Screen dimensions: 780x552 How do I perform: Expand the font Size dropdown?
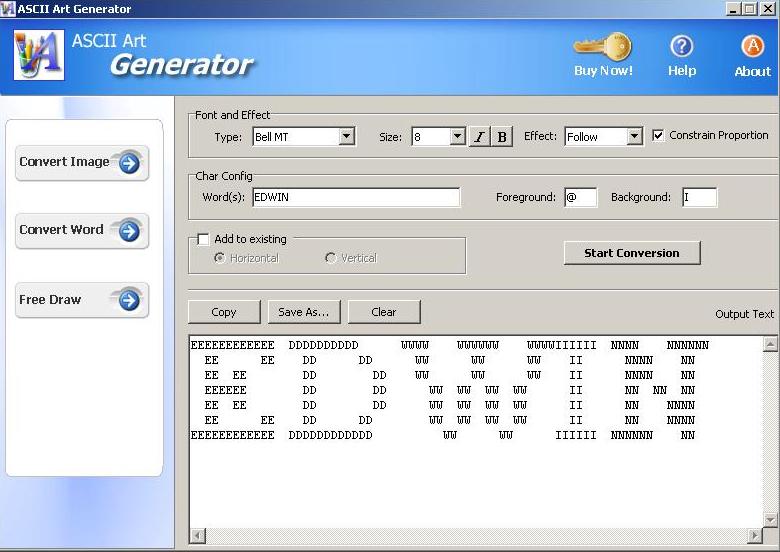457,136
